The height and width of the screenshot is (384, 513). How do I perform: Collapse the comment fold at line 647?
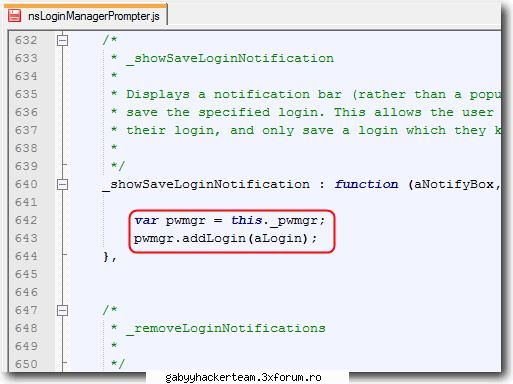click(62, 310)
